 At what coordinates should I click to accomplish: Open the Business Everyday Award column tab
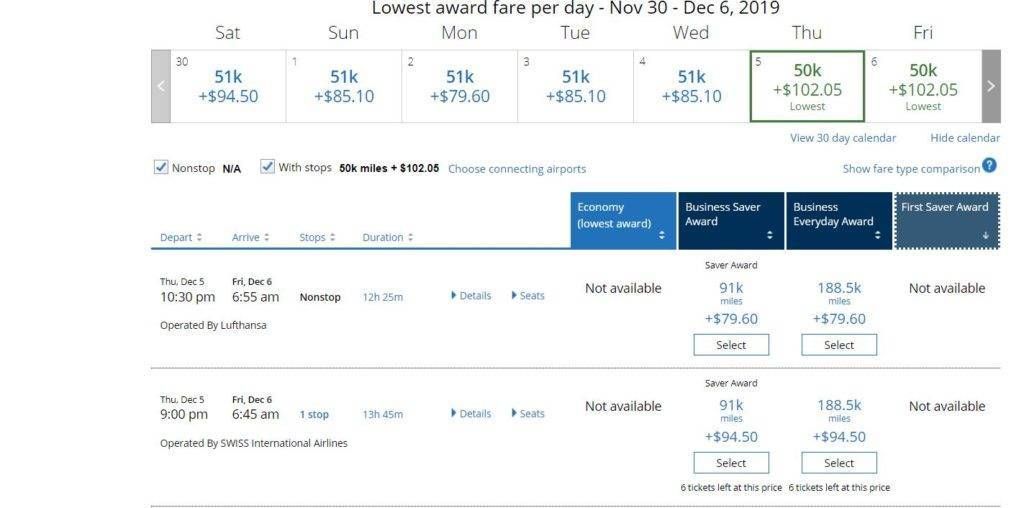point(839,221)
